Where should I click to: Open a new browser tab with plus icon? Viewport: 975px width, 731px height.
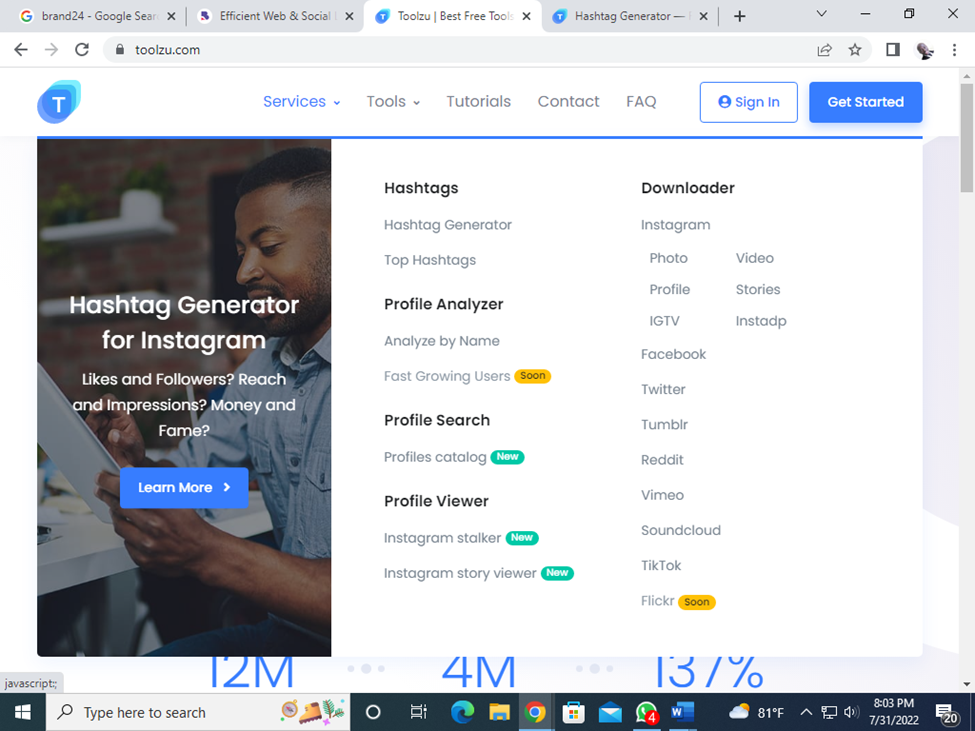pyautogui.click(x=739, y=16)
